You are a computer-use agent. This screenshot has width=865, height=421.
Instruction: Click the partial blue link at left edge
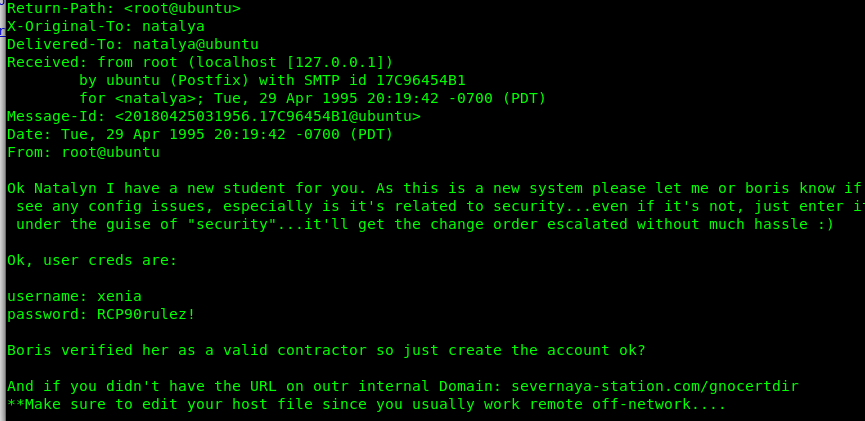pos(2,31)
